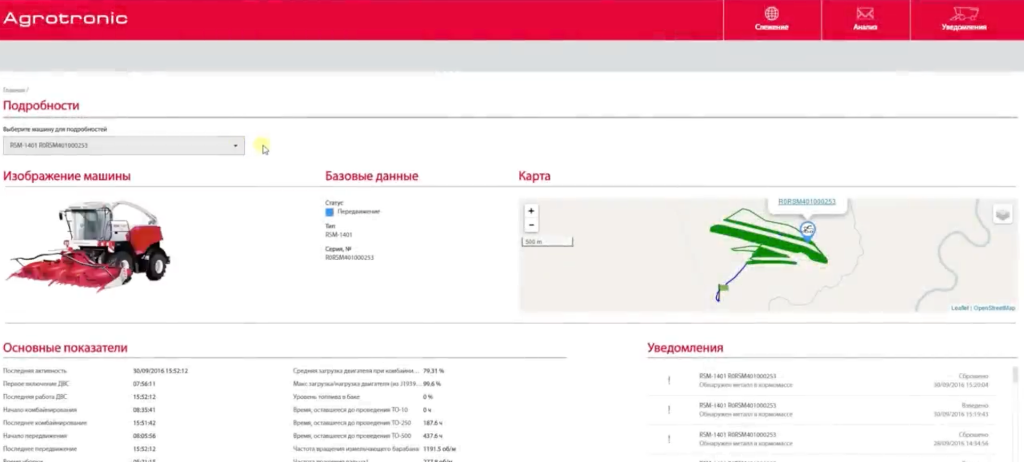Open the Слежение tracking section
This screenshot has width=1024, height=462.
[771, 20]
